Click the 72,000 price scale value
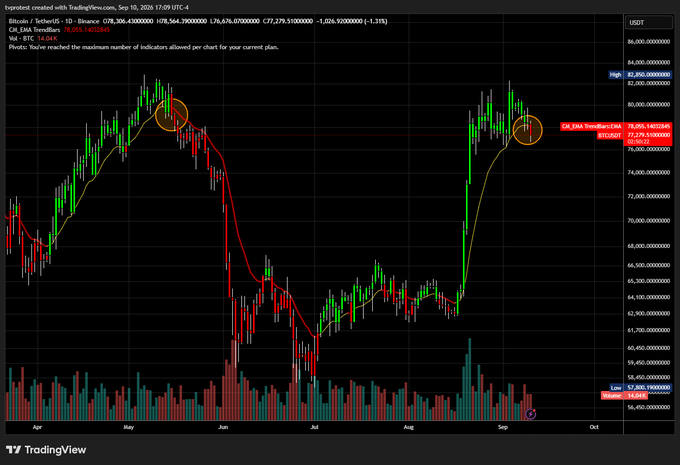 pos(649,196)
